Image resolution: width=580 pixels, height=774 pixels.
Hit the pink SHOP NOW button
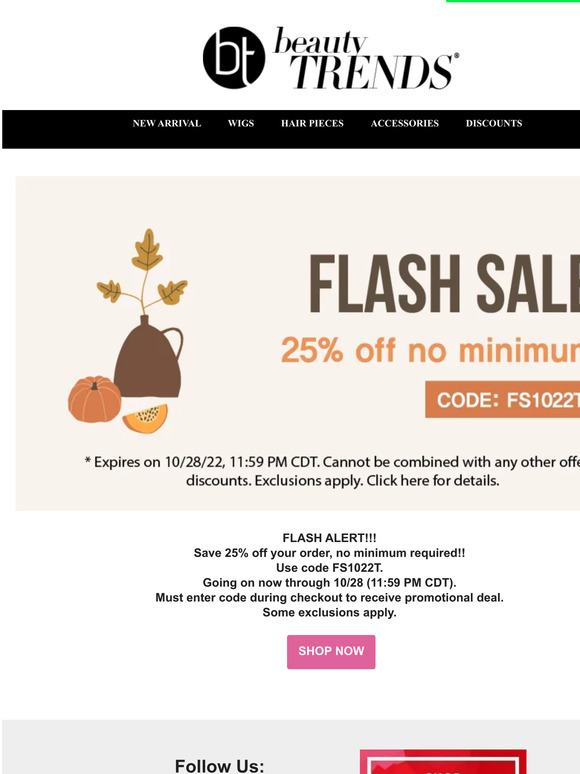331,652
